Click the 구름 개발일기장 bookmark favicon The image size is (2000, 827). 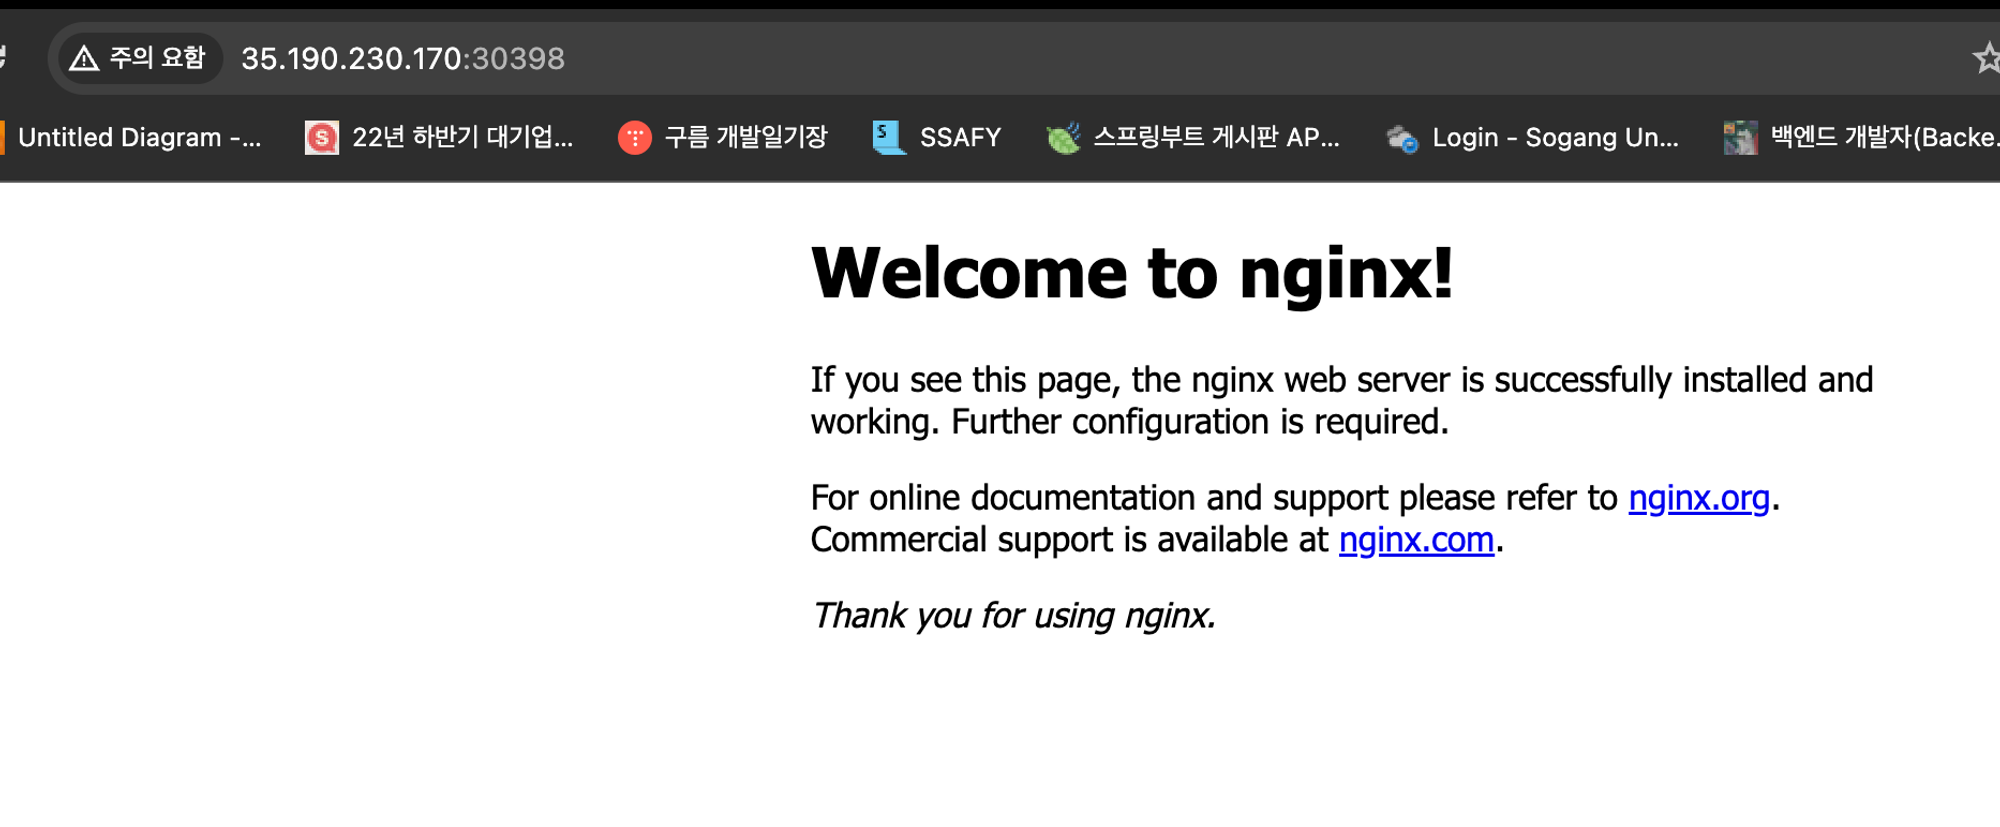635,137
